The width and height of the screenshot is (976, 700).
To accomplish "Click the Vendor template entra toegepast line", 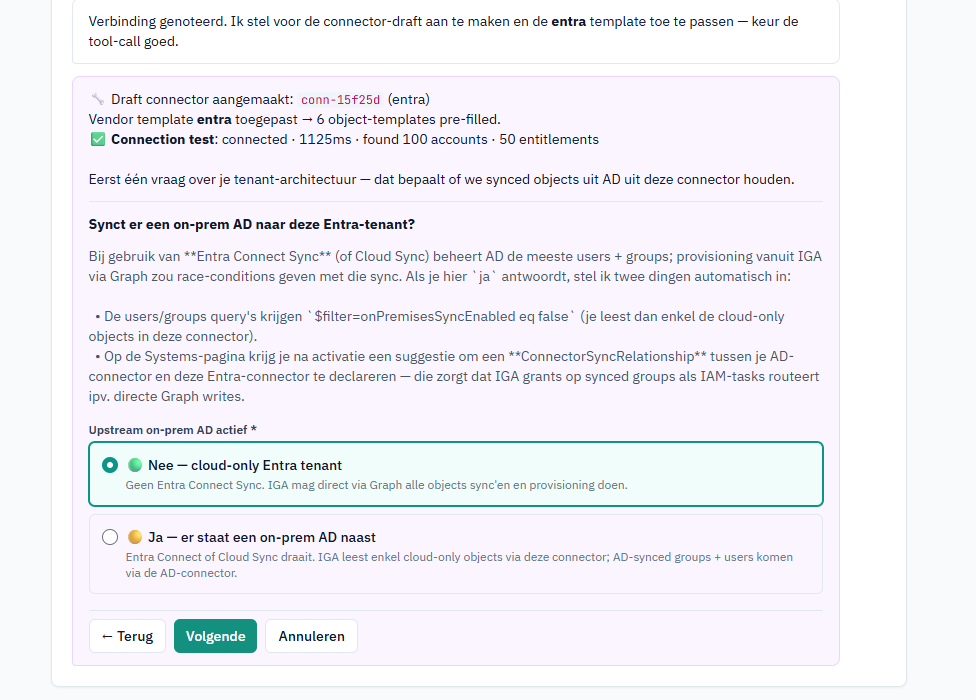I will point(294,119).
